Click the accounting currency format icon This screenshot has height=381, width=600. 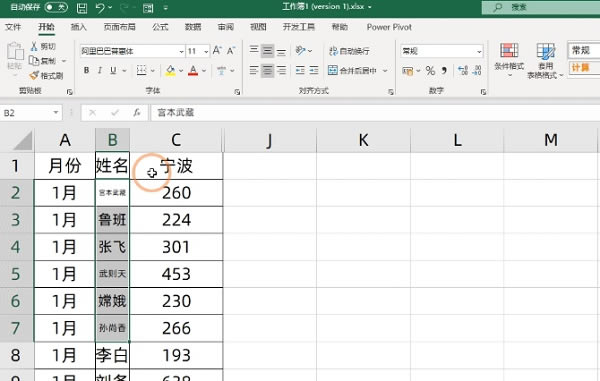click(408, 71)
